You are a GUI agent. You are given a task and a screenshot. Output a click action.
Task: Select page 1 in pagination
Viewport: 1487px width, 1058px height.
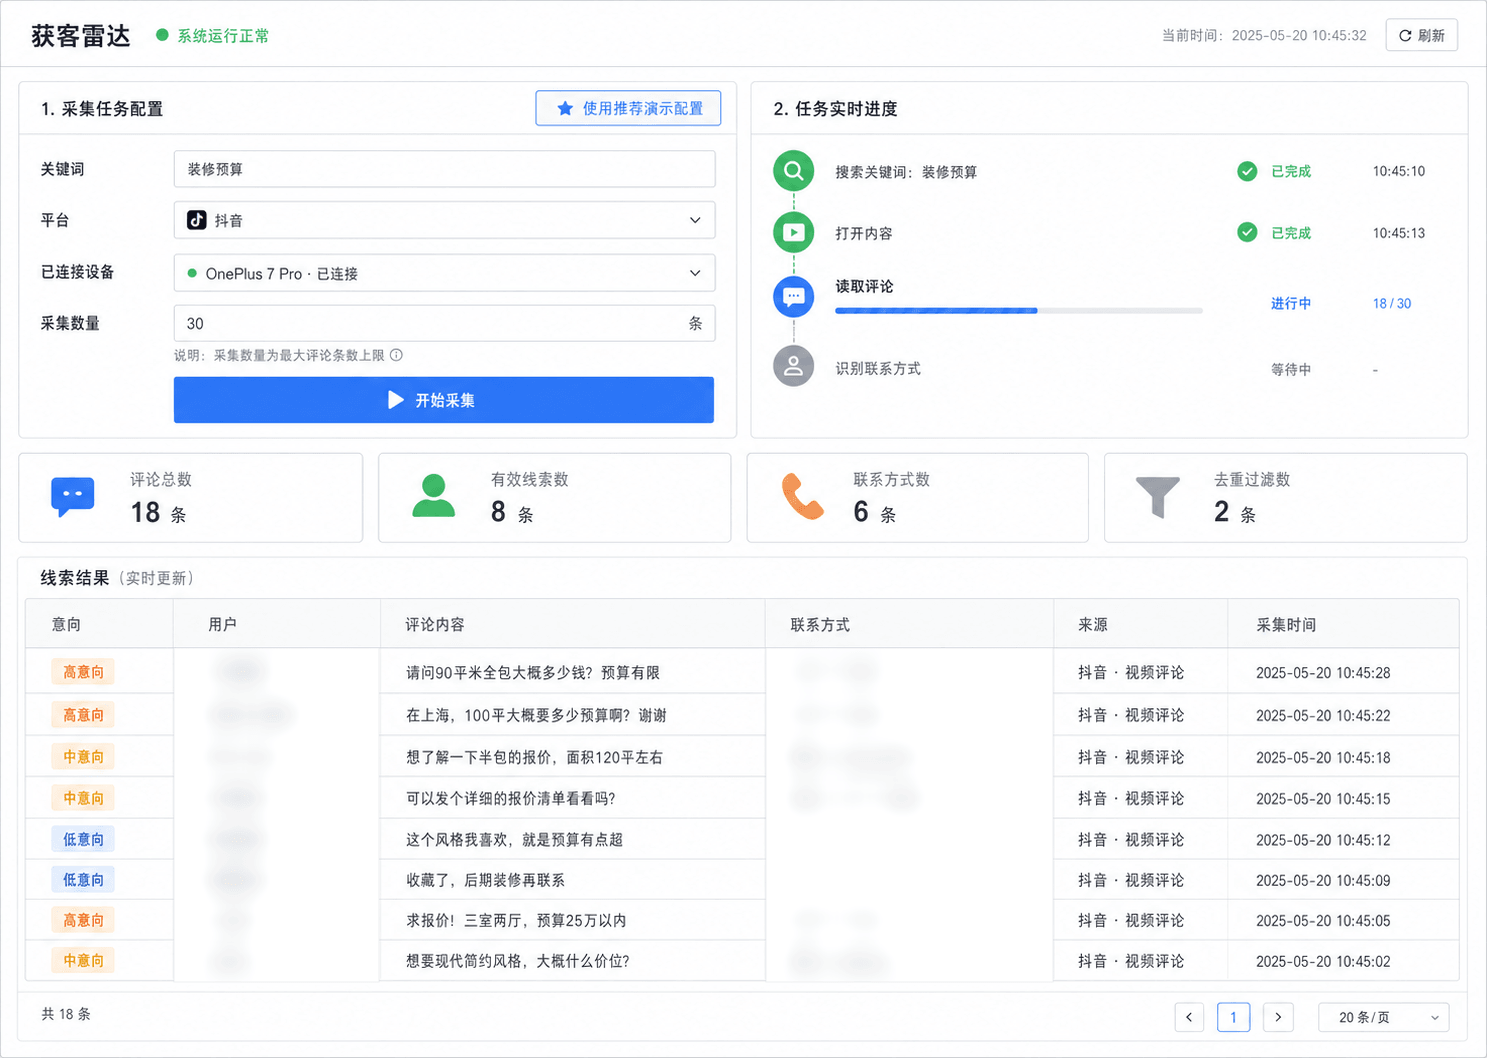(x=1233, y=1017)
